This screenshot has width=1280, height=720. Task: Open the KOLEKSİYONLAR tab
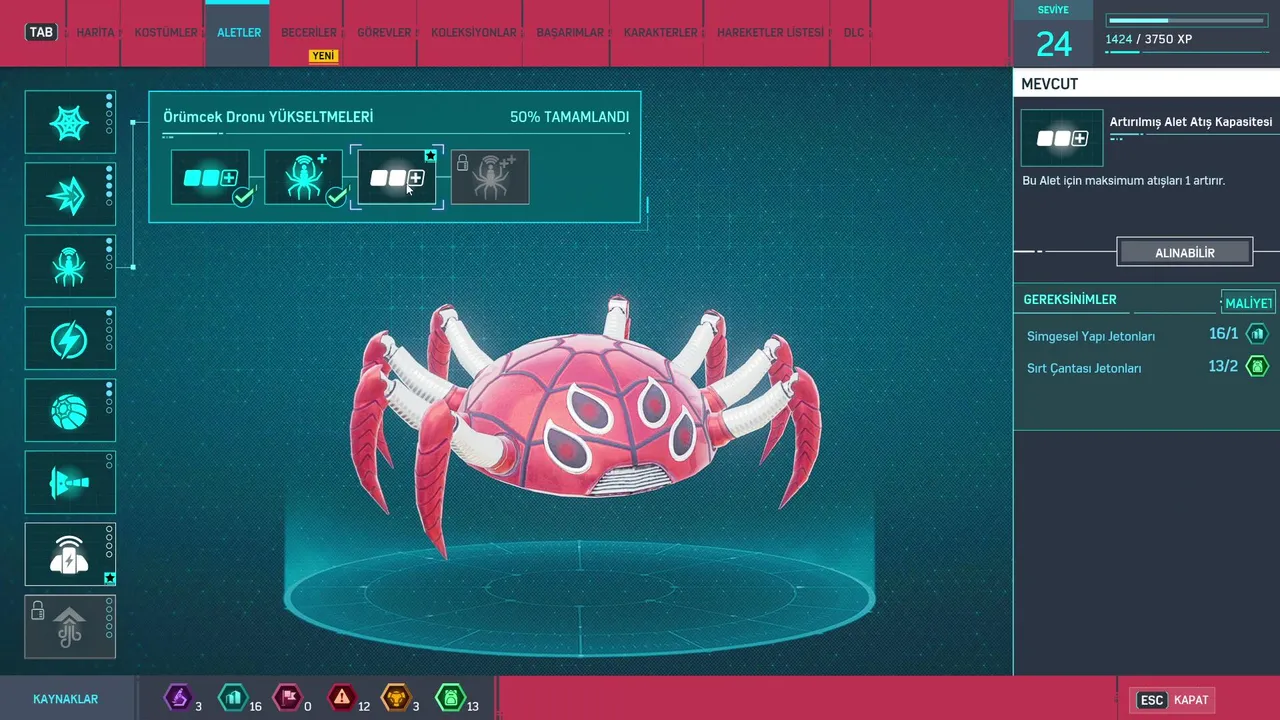pyautogui.click(x=474, y=33)
